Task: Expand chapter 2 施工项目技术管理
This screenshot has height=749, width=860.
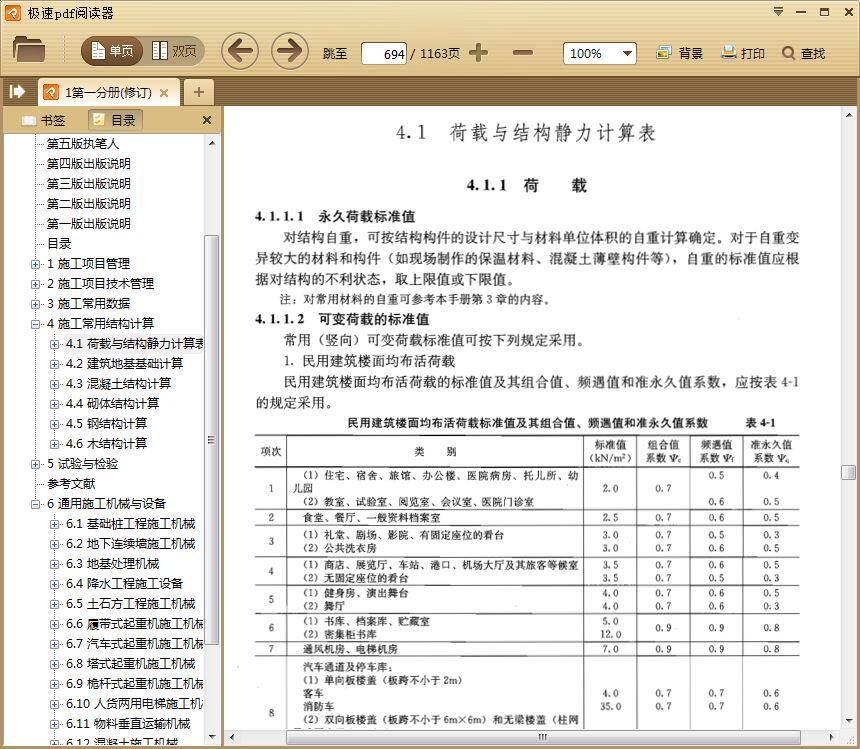Action: click(x=36, y=285)
